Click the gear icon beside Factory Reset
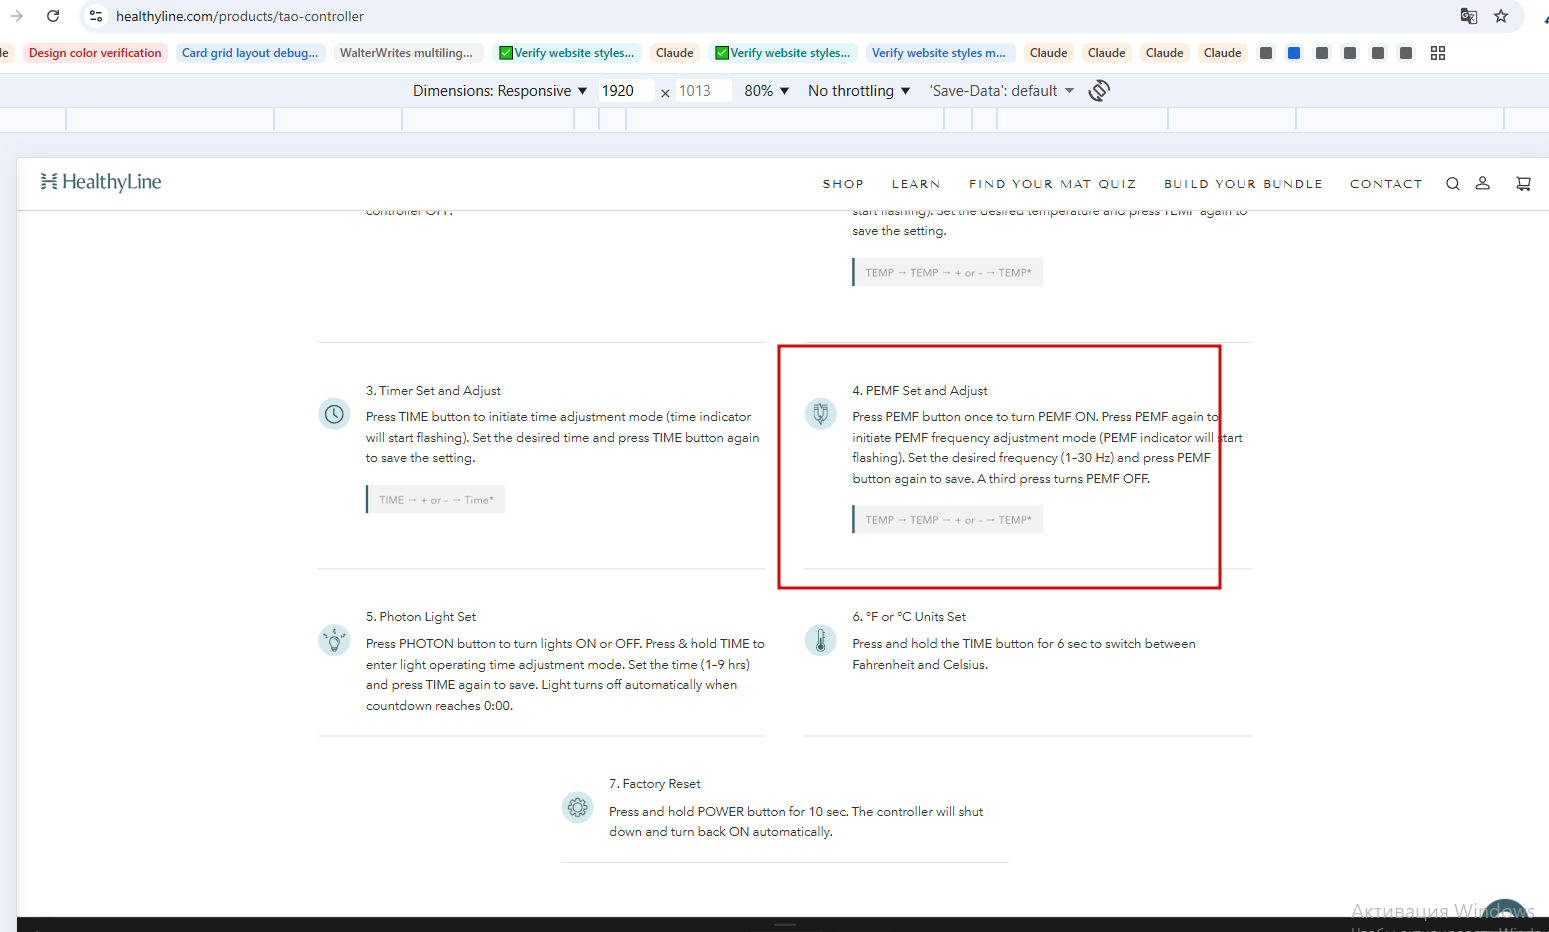Screen dimensions: 1549x932 click(577, 807)
